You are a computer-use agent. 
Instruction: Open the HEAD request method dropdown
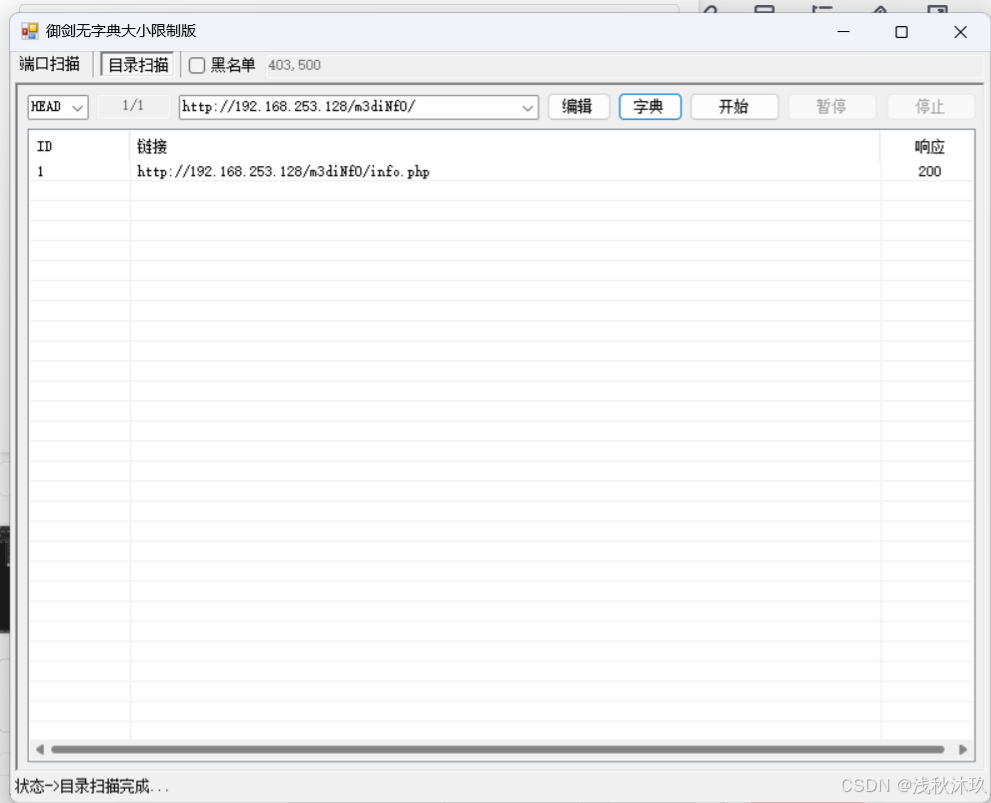click(x=58, y=107)
